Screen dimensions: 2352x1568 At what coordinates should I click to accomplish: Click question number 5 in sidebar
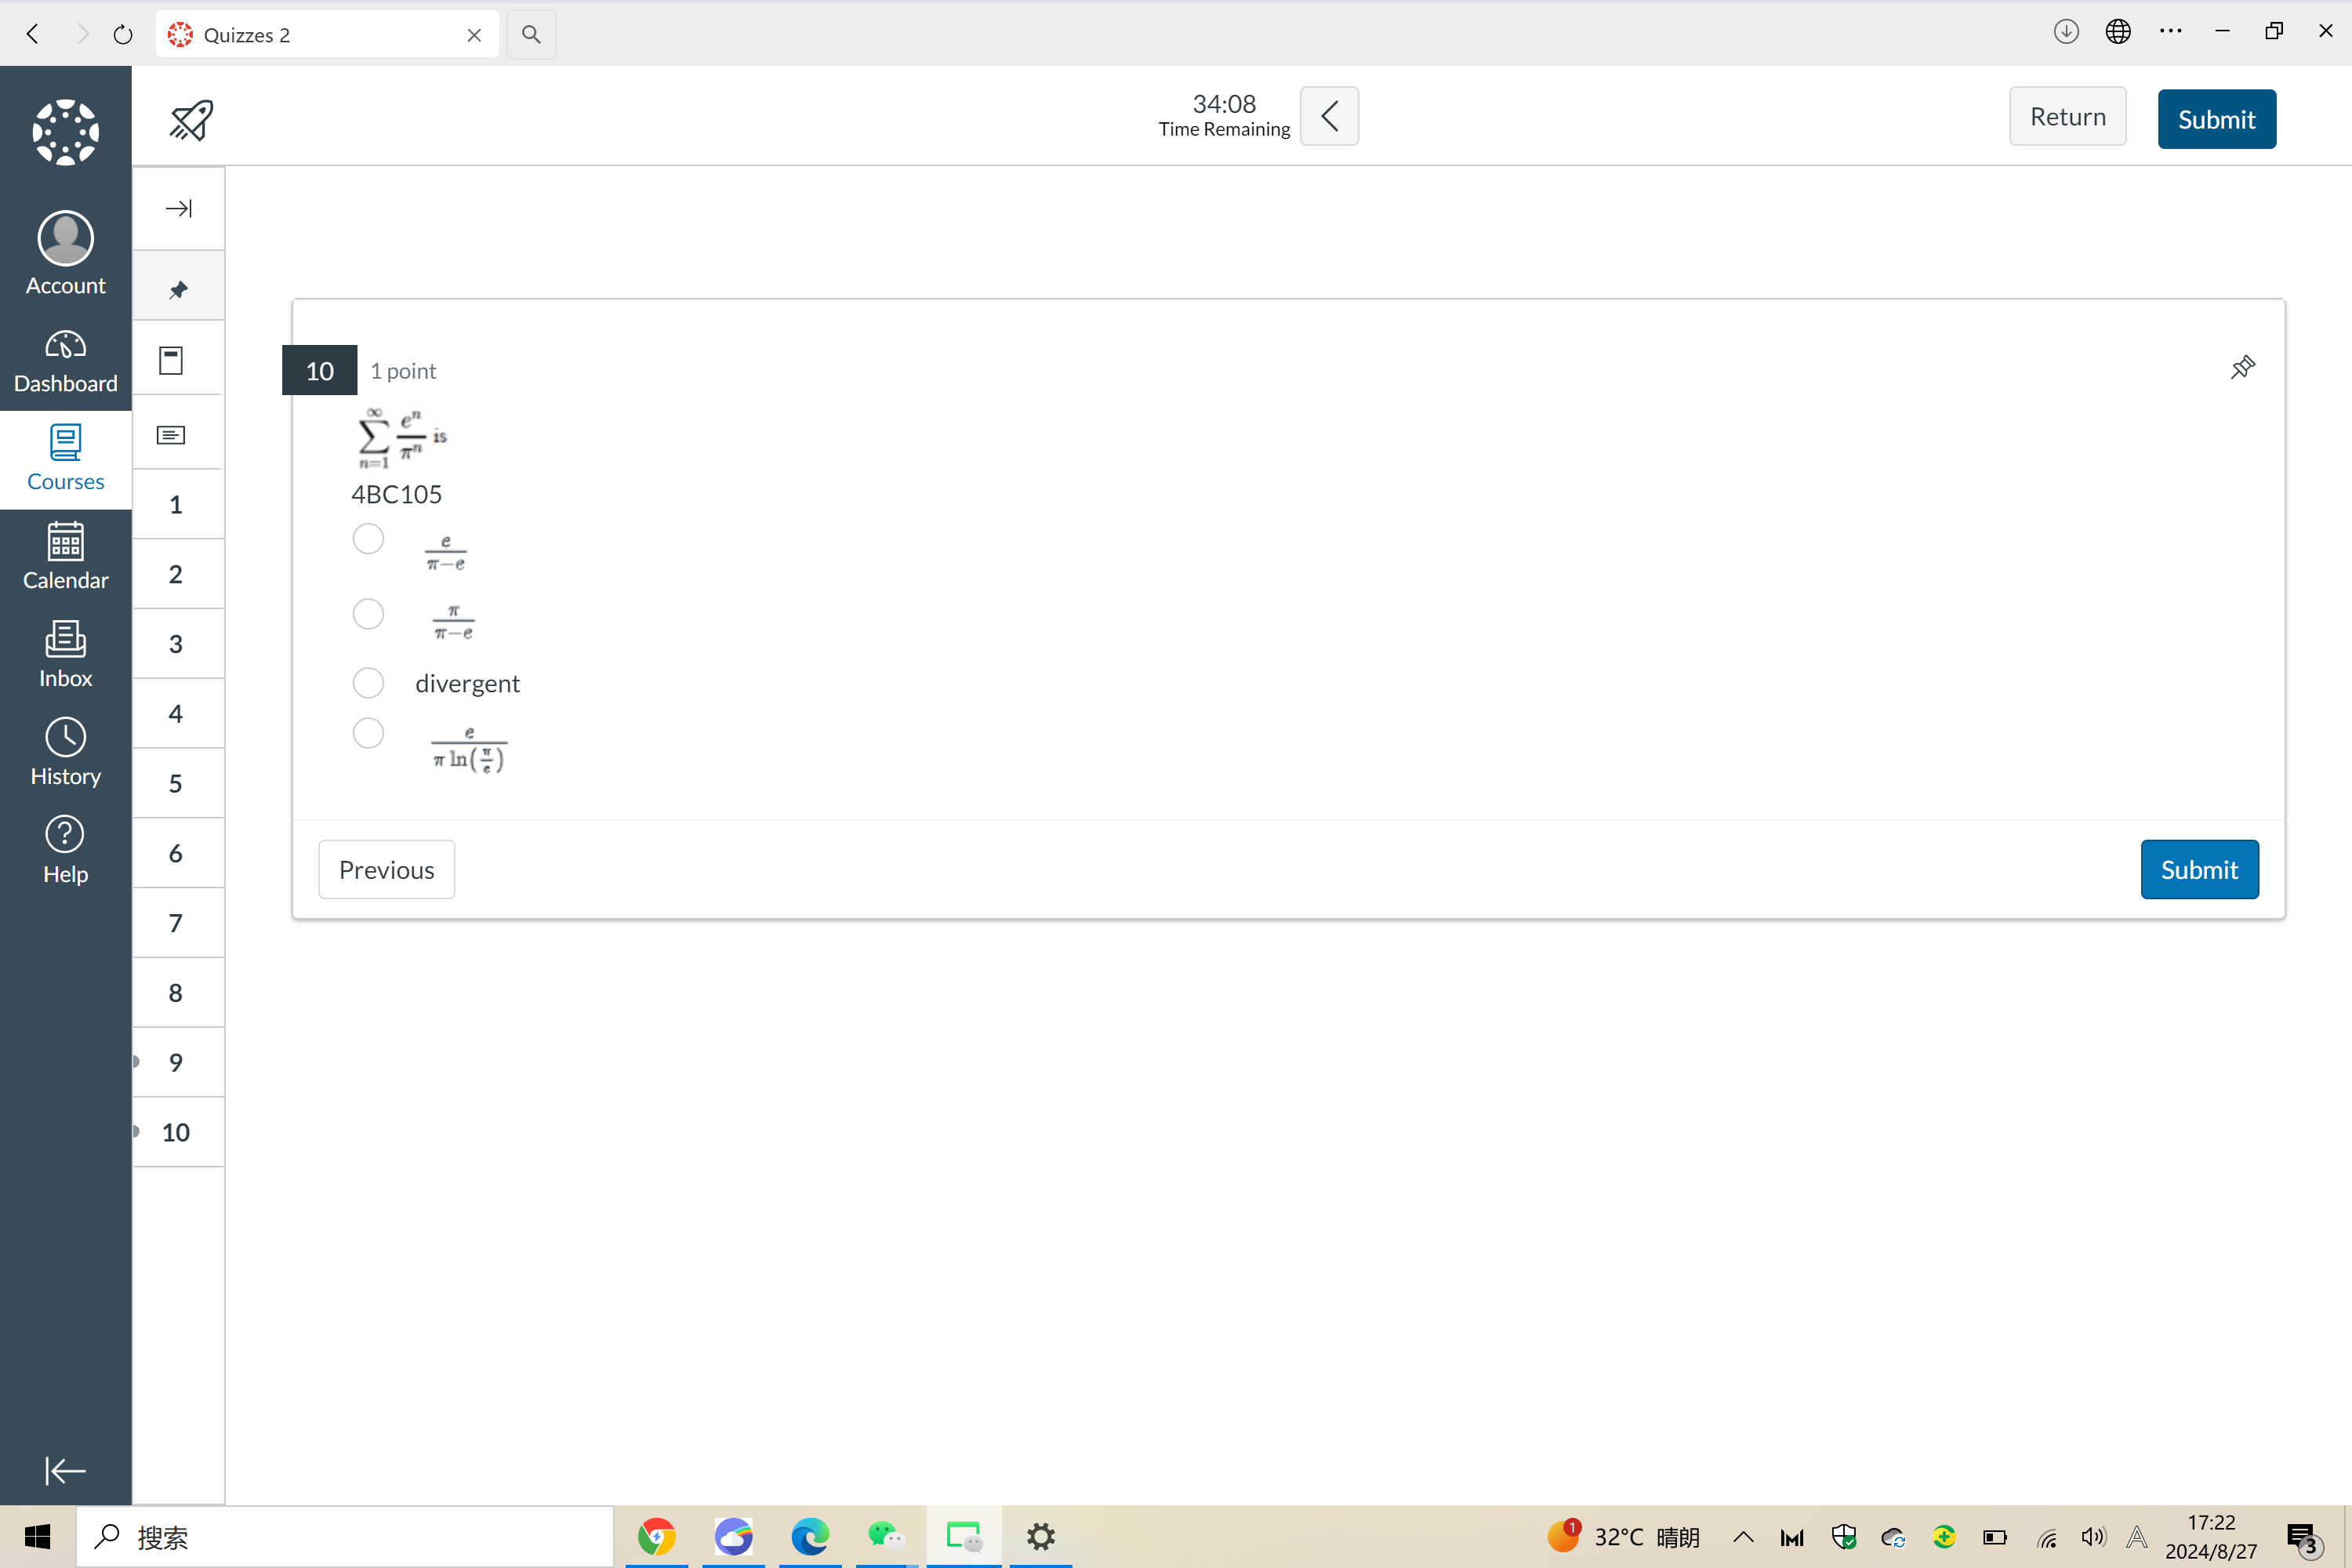[x=173, y=782]
